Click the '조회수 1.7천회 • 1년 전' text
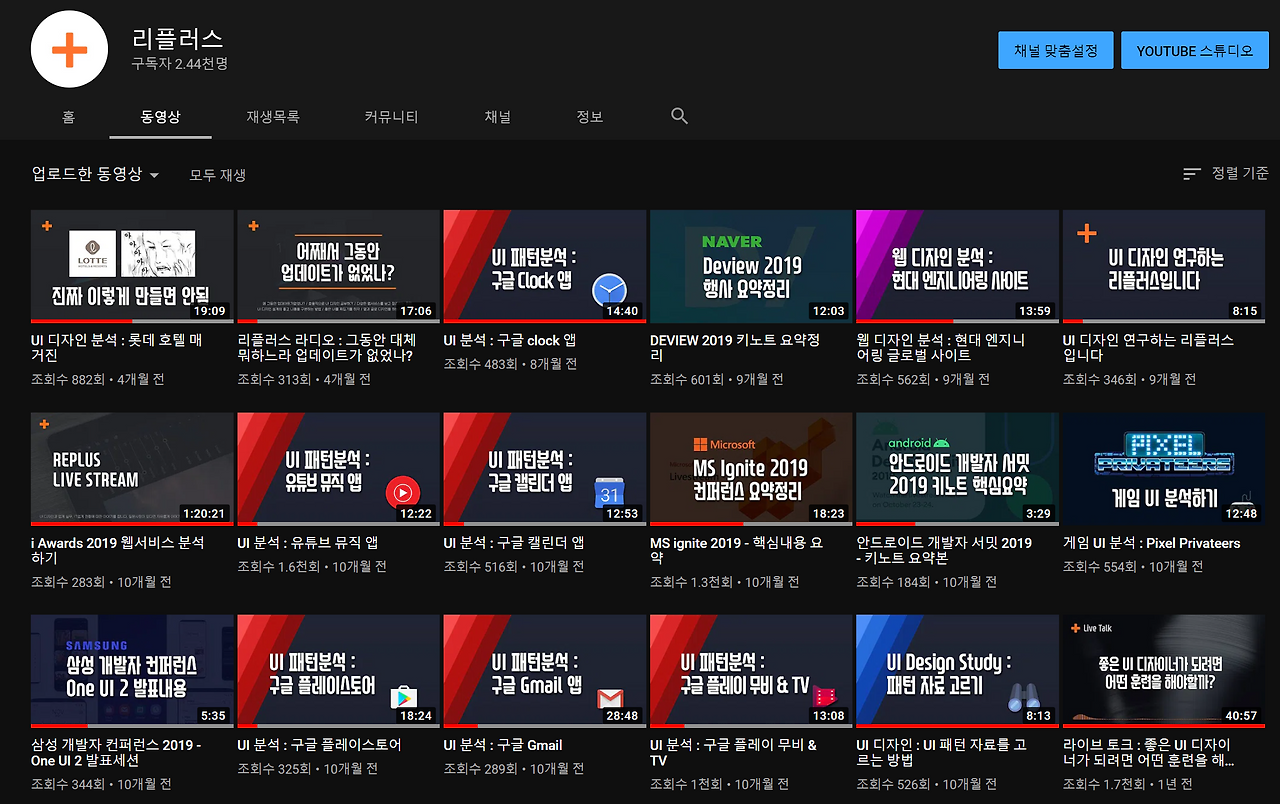Viewport: 1280px width, 804px height. click(x=1127, y=785)
